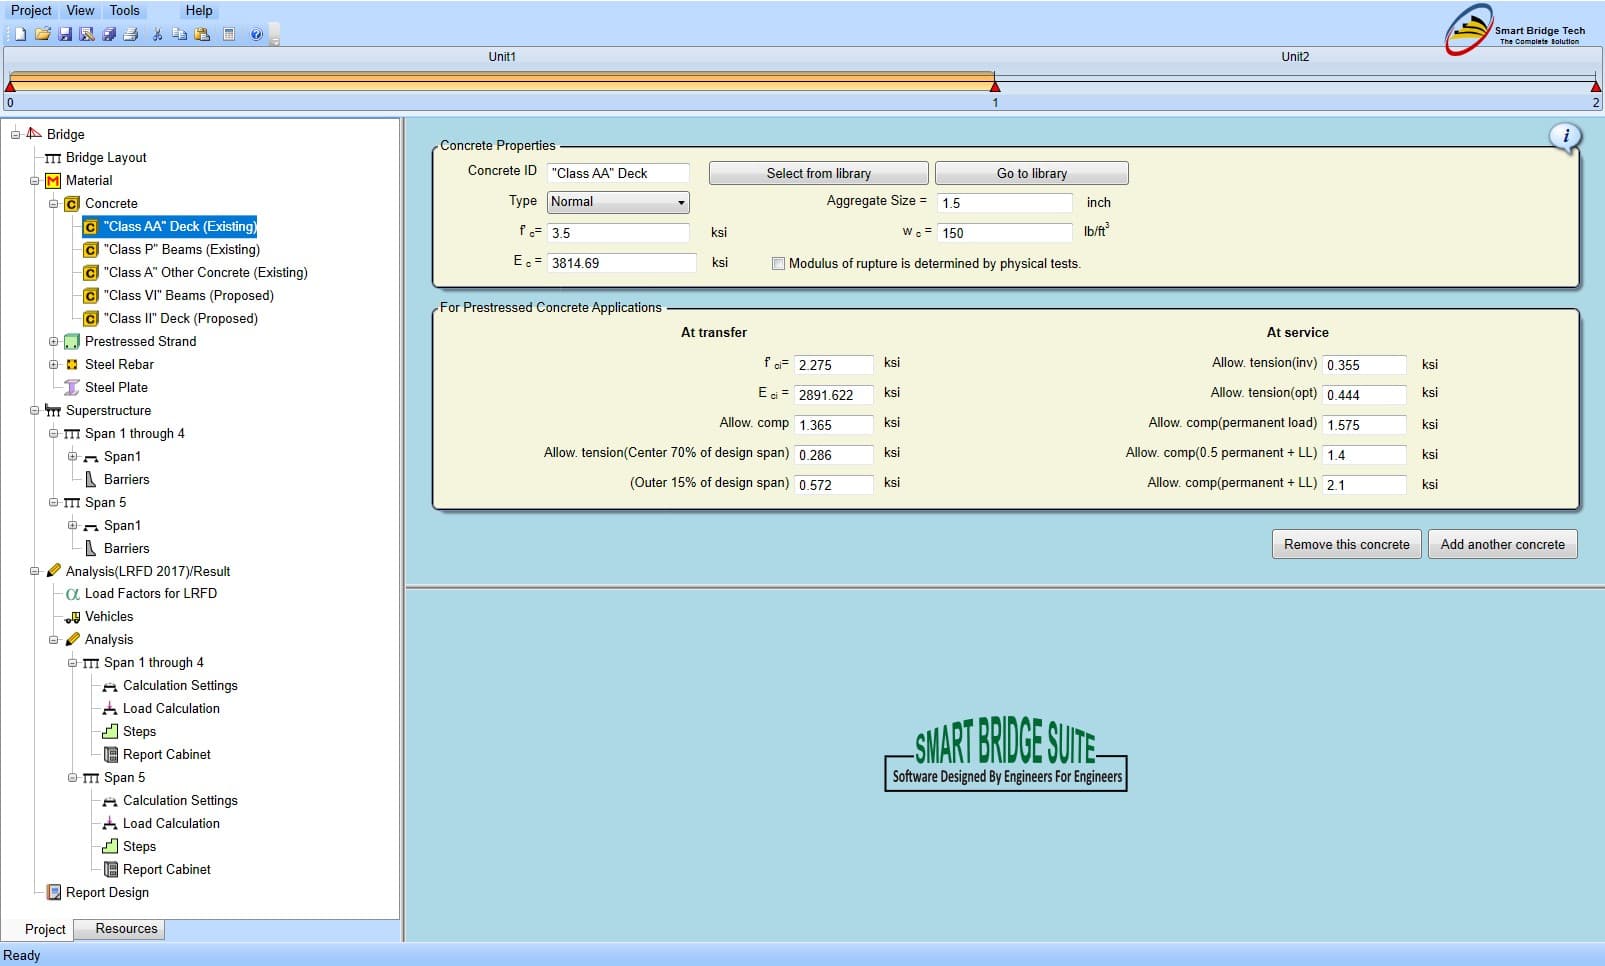The width and height of the screenshot is (1605, 966).
Task: Expand the Steel Rebar tree node
Action: (x=54, y=365)
